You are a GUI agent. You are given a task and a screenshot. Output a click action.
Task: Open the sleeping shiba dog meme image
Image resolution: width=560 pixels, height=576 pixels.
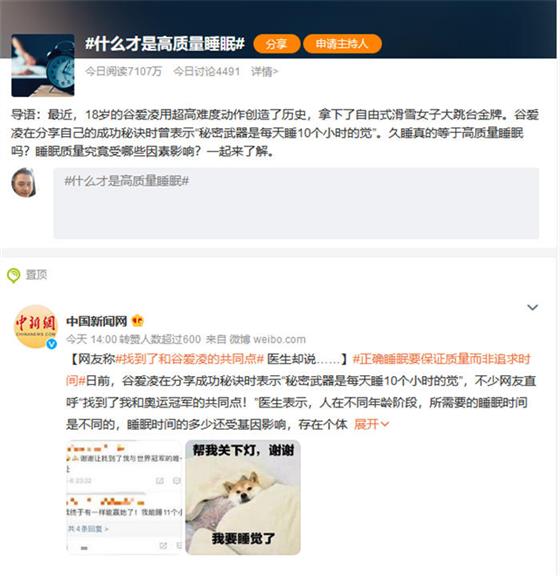pos(243,498)
